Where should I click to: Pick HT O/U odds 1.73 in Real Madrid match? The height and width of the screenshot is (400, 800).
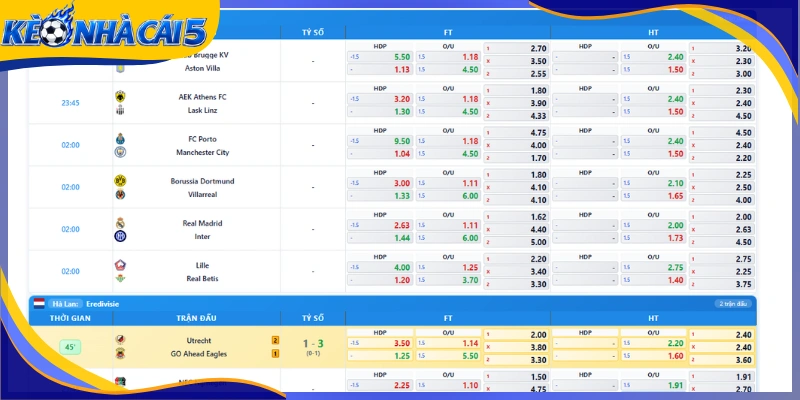click(654, 238)
